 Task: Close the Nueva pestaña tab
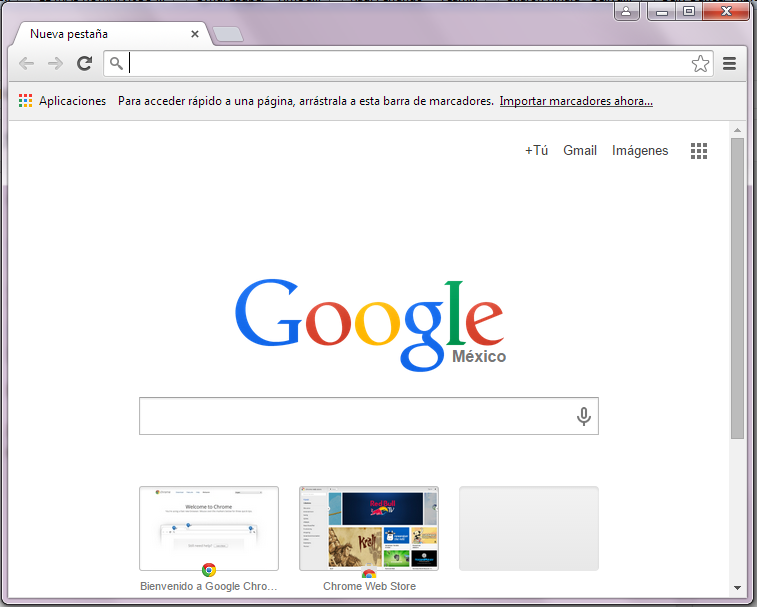pos(195,34)
